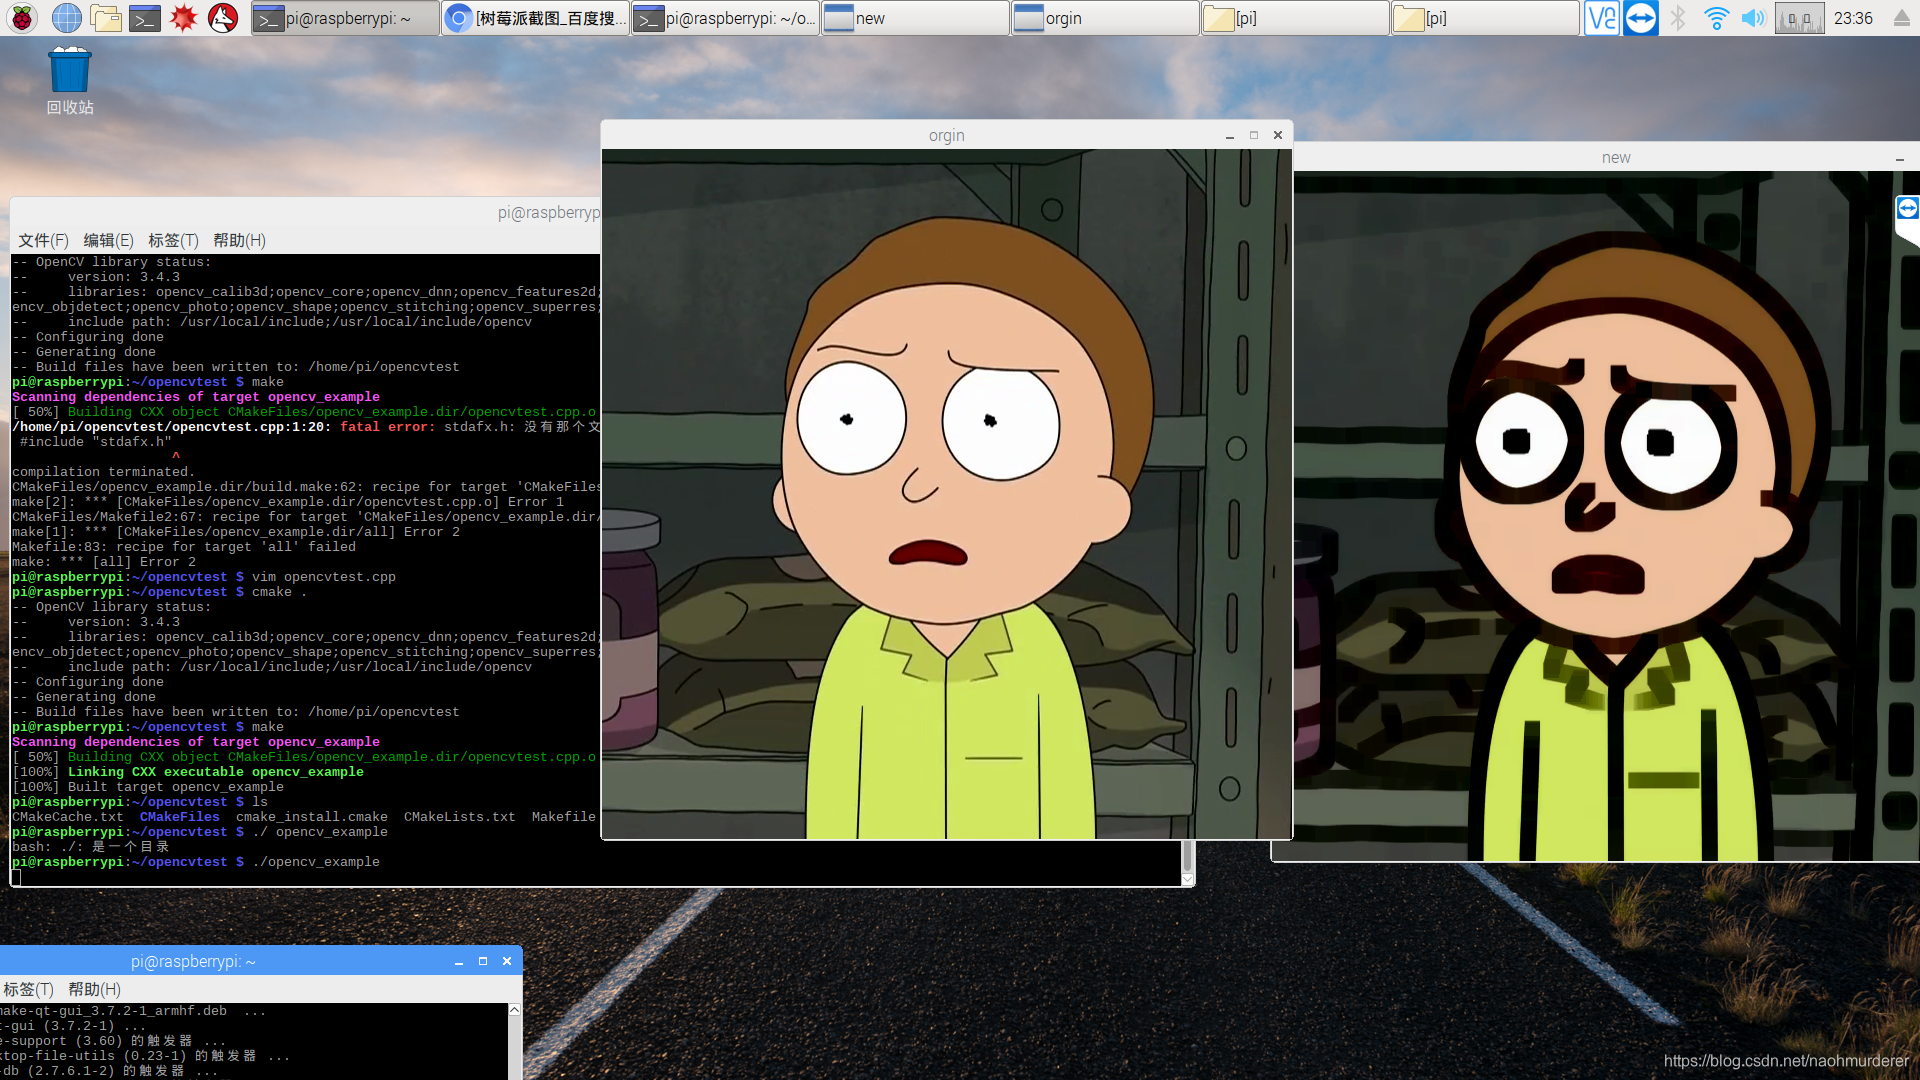Click "CMakeCache.txt" in the ls output
Image resolution: width=1920 pixels, height=1080 pixels.
click(68, 817)
